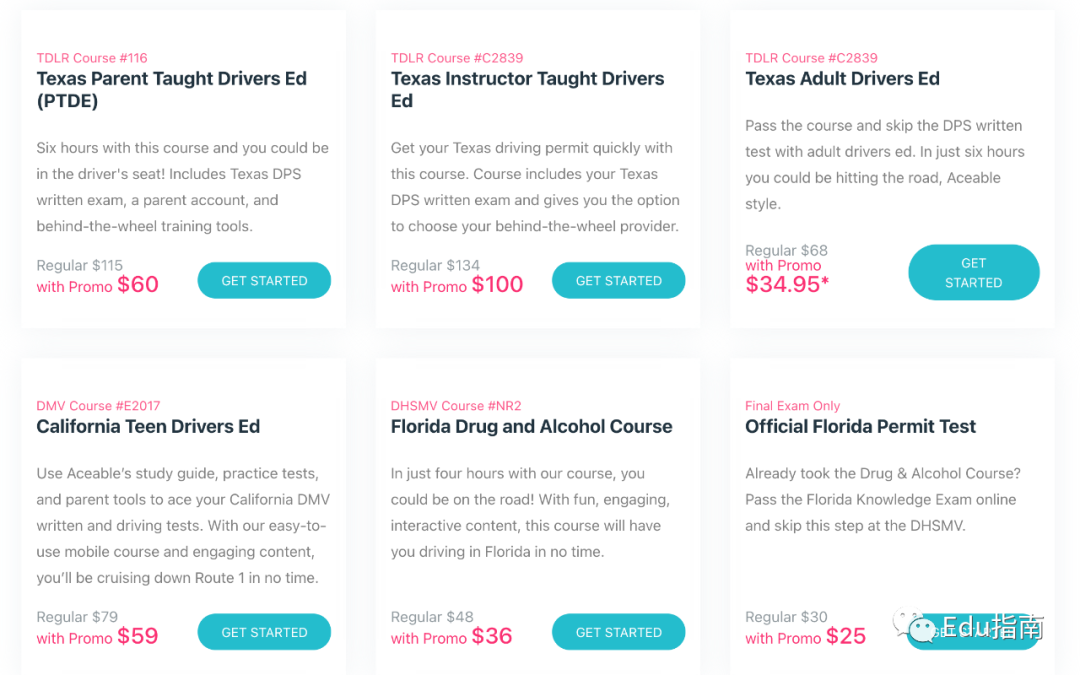Open the Texas Instructor Taught Drivers Ed heading

528,90
